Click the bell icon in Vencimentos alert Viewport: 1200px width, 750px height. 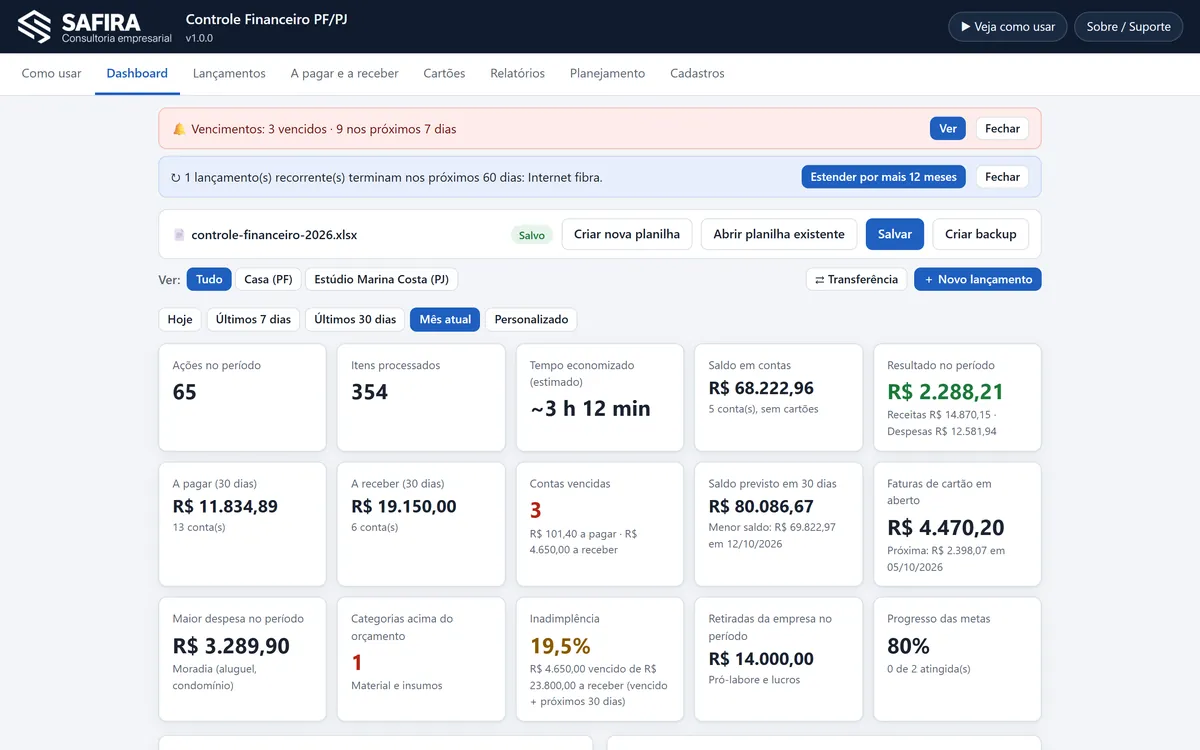tap(179, 129)
